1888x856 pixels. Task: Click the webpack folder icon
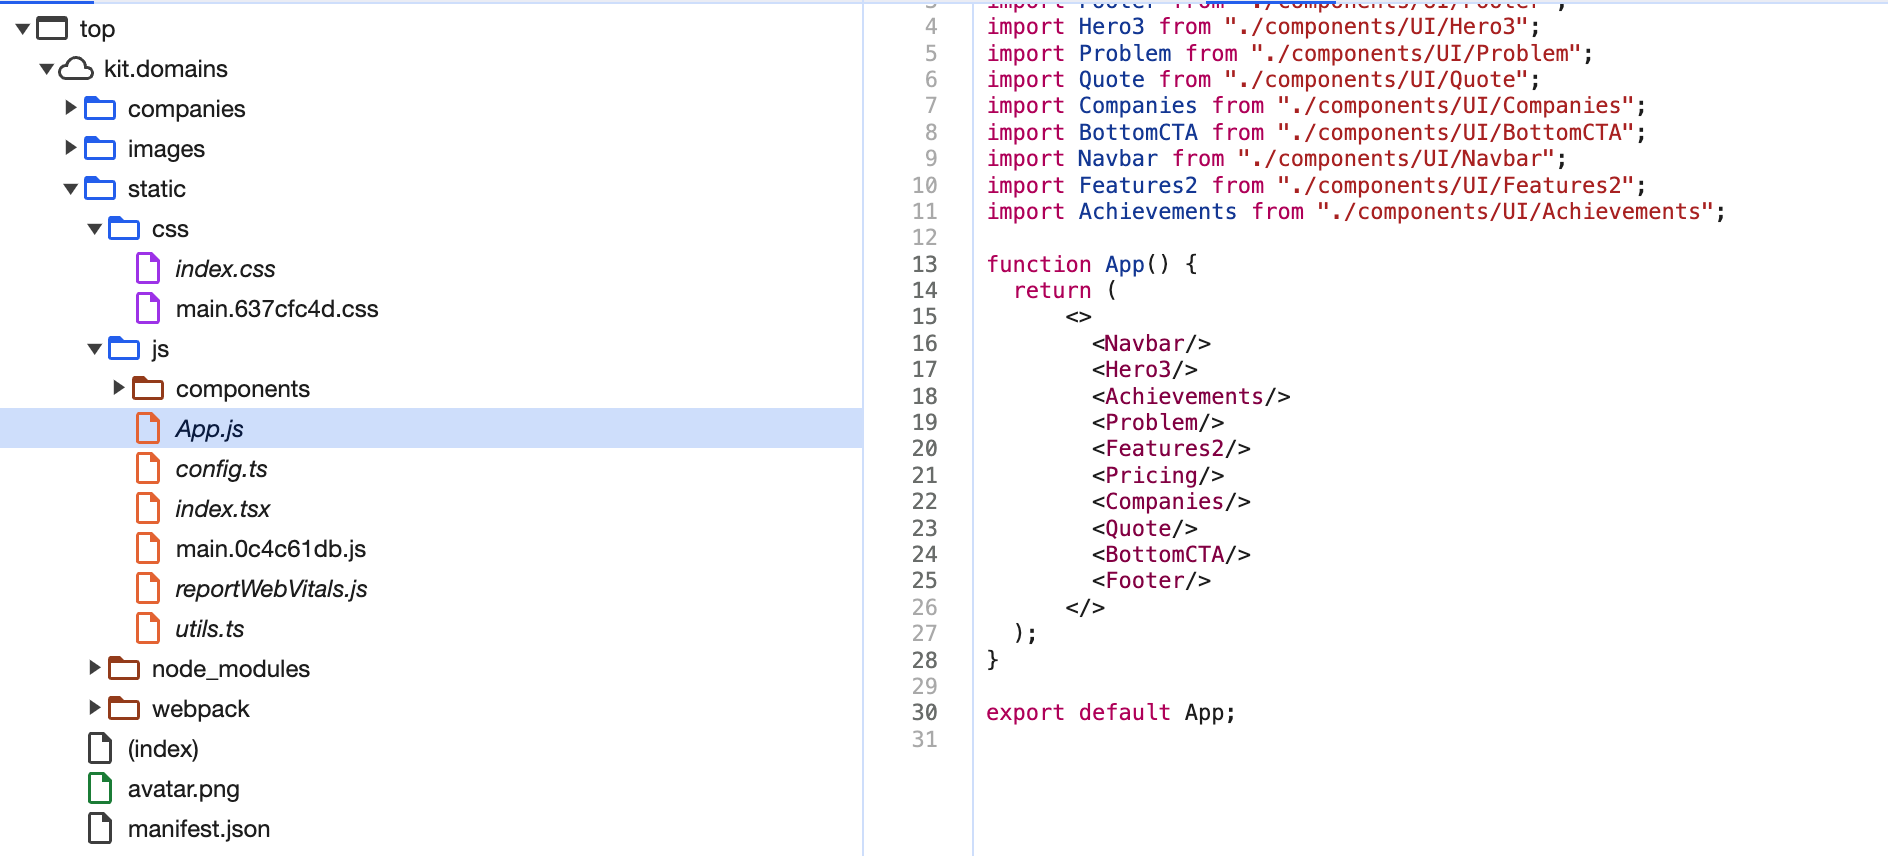click(x=124, y=709)
